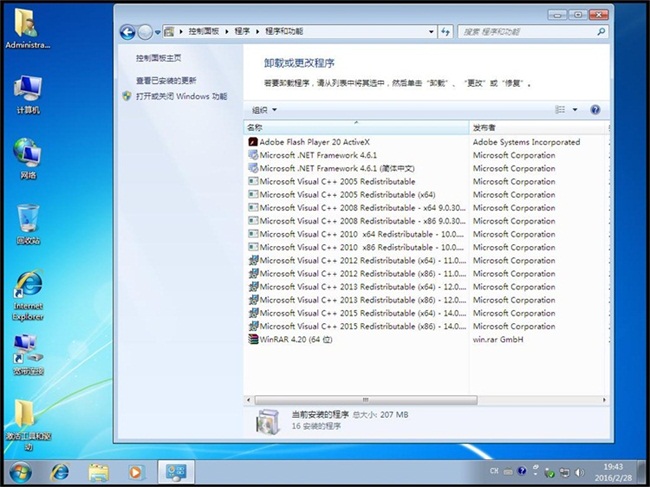Viewport: 650px width, 487px height.
Task: Open the 宽带连接 desktop shortcut
Action: coord(28,355)
